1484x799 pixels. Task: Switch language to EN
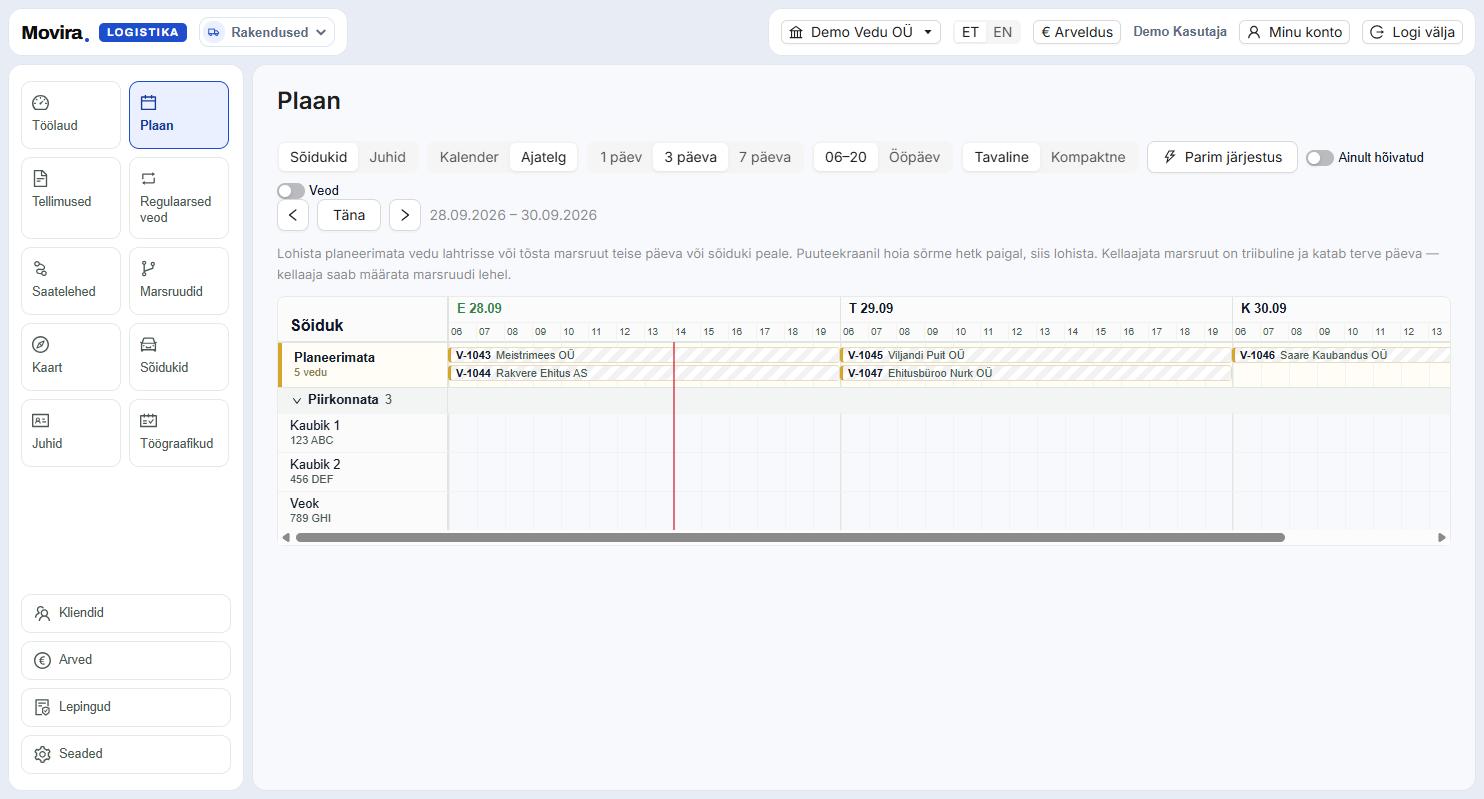click(1002, 32)
